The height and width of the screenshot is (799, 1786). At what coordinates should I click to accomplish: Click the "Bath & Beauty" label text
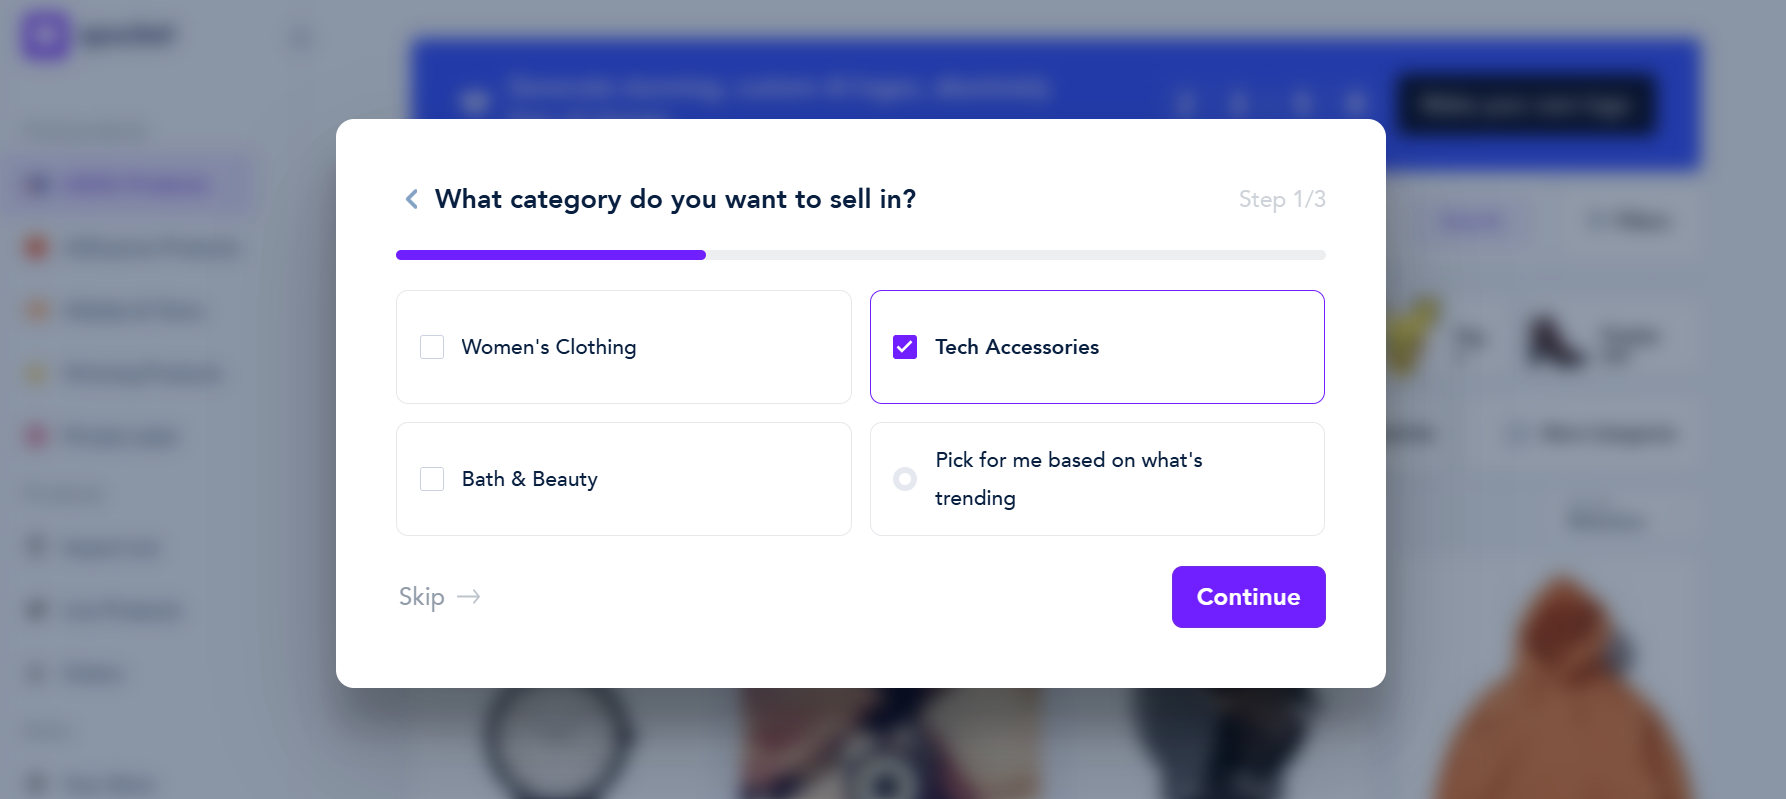(x=530, y=479)
